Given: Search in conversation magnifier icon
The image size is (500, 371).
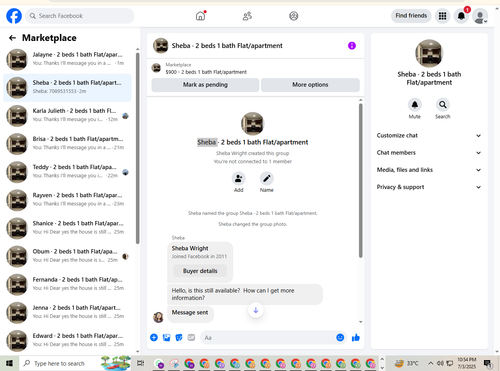Looking at the screenshot, I should 443,105.
